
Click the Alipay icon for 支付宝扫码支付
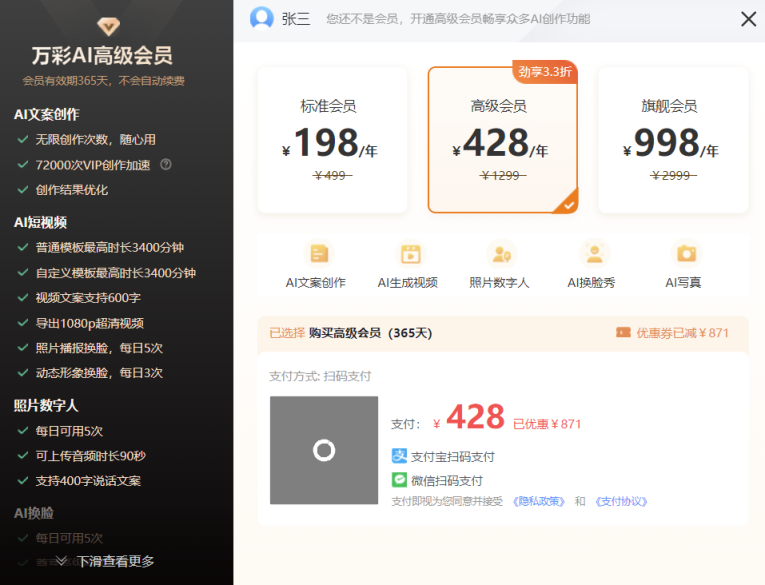399,456
